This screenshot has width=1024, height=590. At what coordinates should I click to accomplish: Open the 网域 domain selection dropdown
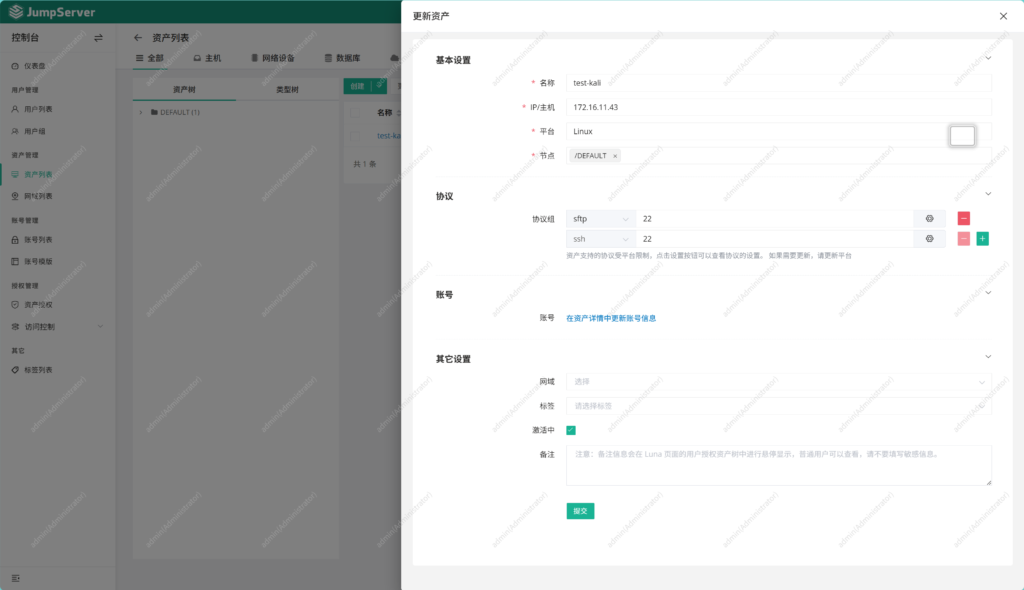pos(778,382)
